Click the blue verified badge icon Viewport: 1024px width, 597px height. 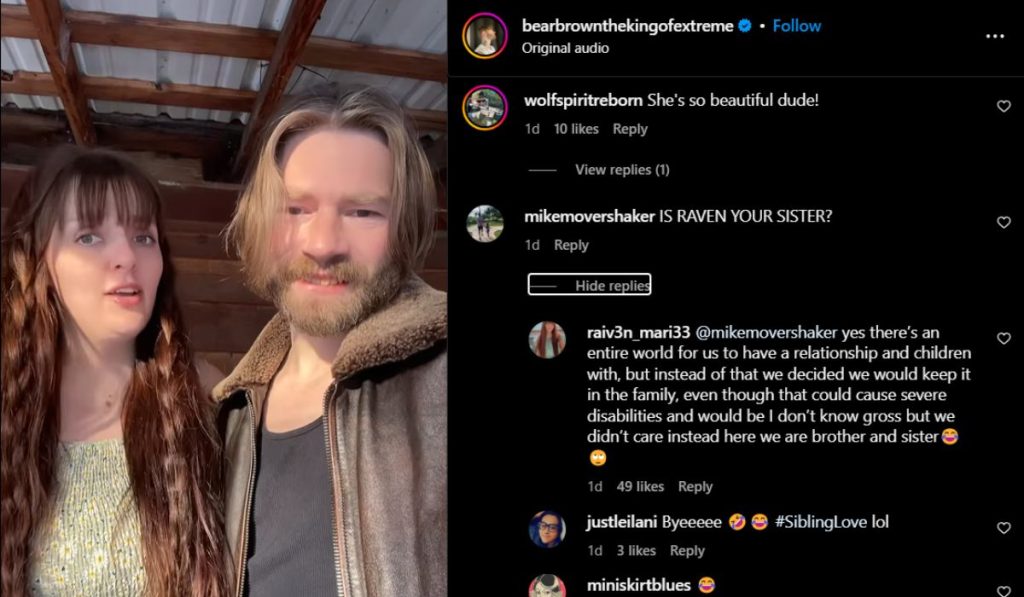pos(743,26)
